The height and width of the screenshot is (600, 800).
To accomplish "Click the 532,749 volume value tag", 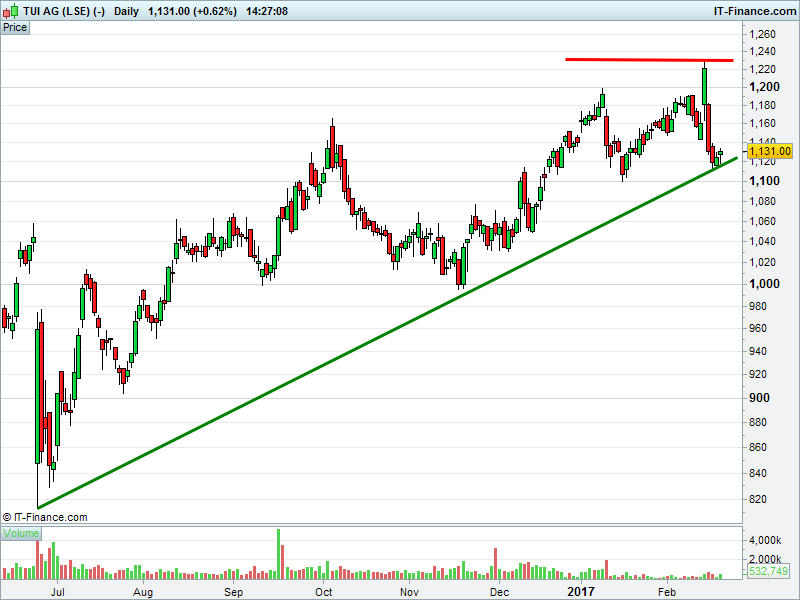I will click(769, 571).
